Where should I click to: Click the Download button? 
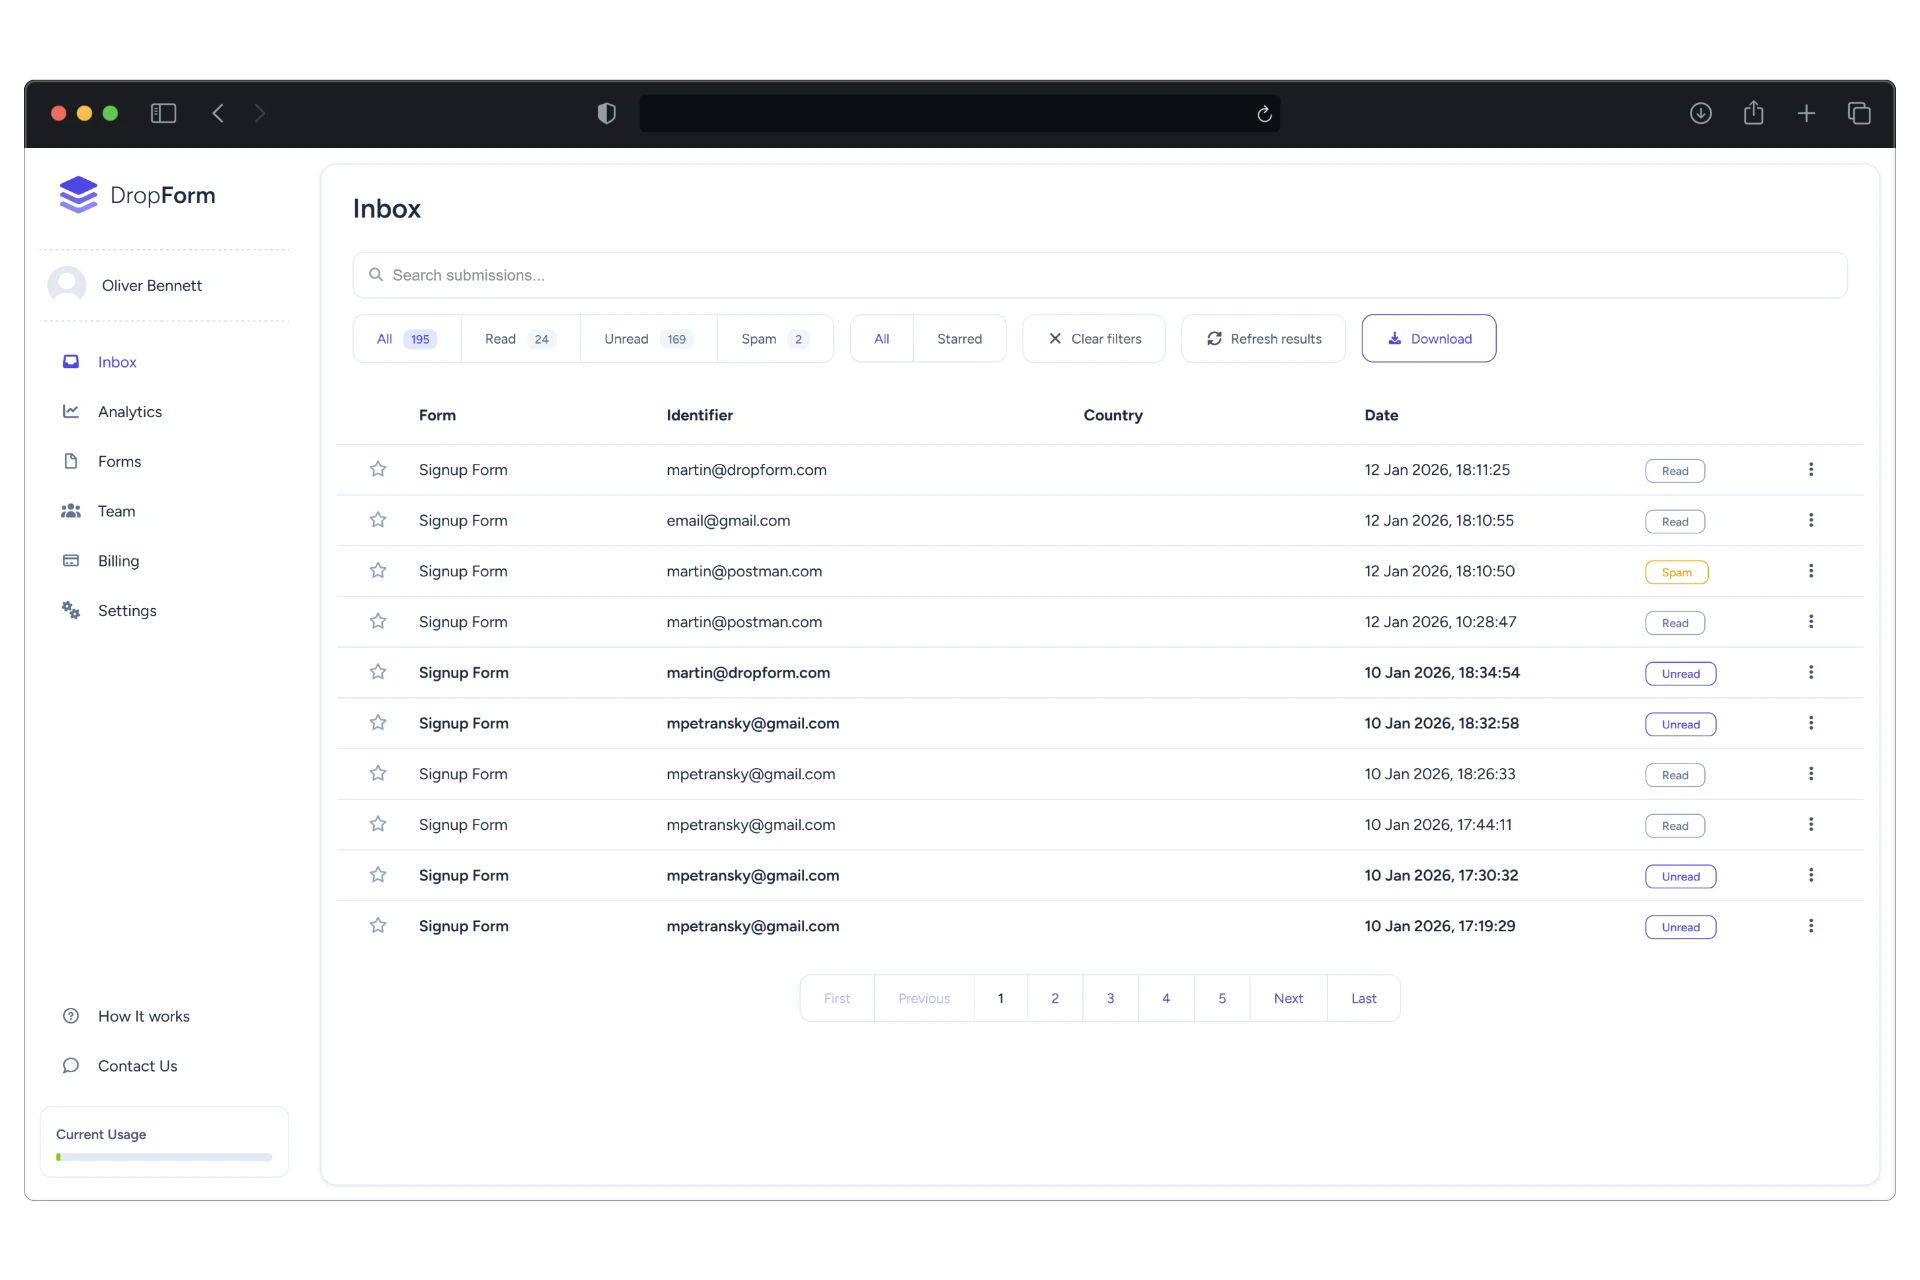(1428, 338)
